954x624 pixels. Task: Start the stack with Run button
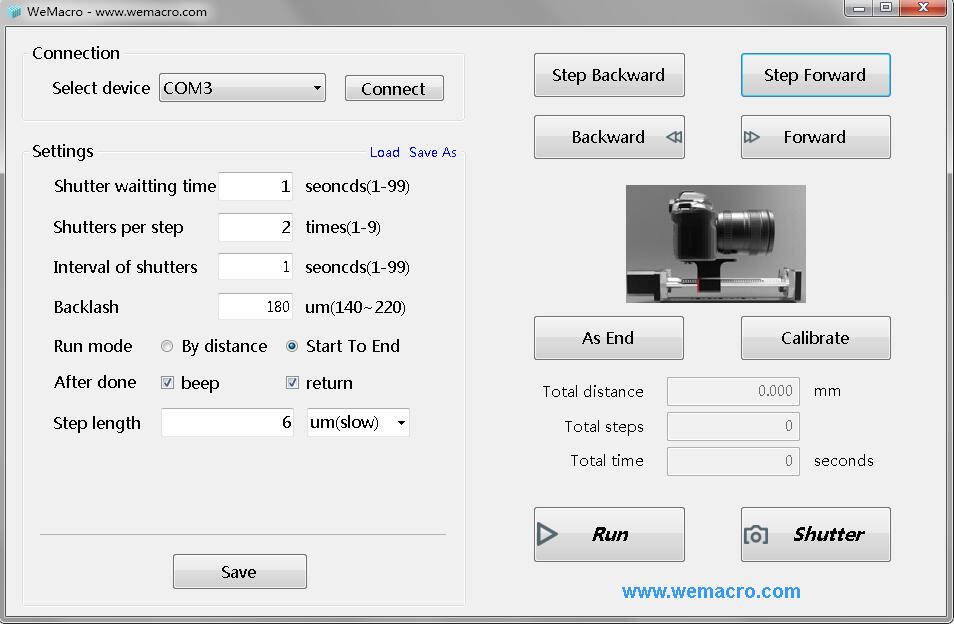point(609,534)
